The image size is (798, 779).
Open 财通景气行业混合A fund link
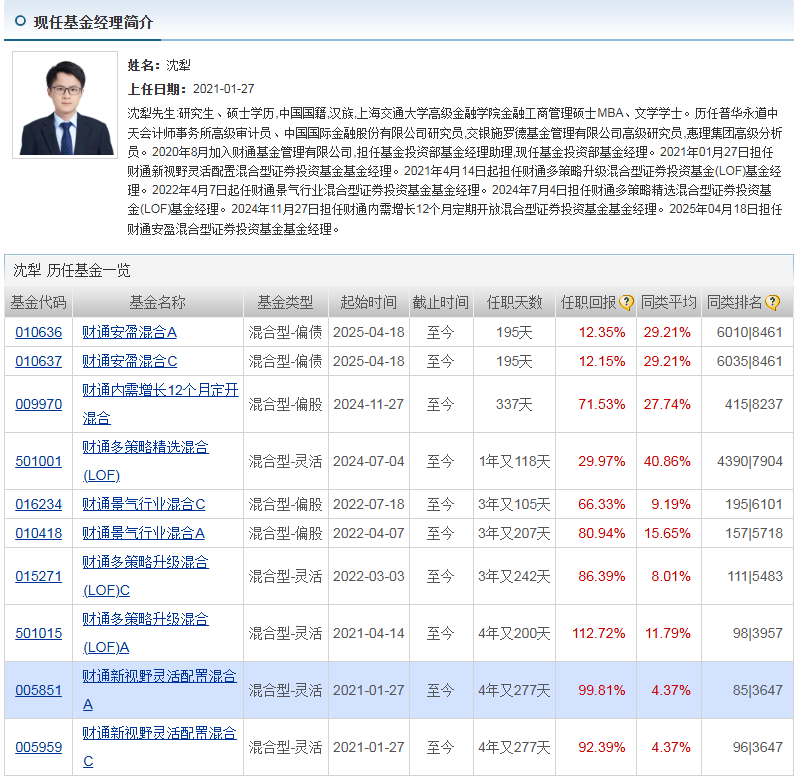pos(144,533)
